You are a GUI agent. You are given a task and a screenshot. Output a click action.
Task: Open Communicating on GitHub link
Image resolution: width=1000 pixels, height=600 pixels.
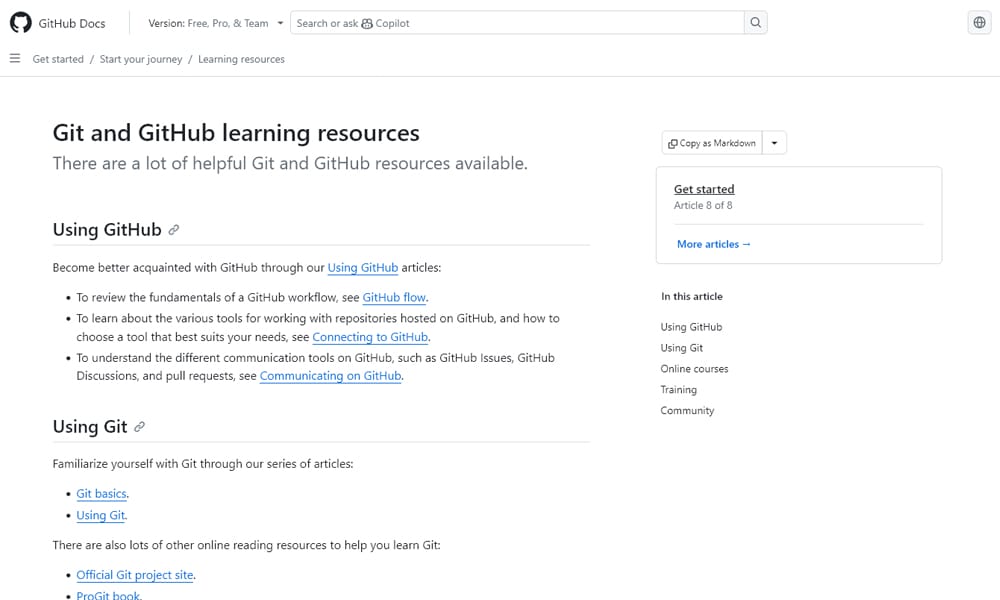(x=330, y=376)
